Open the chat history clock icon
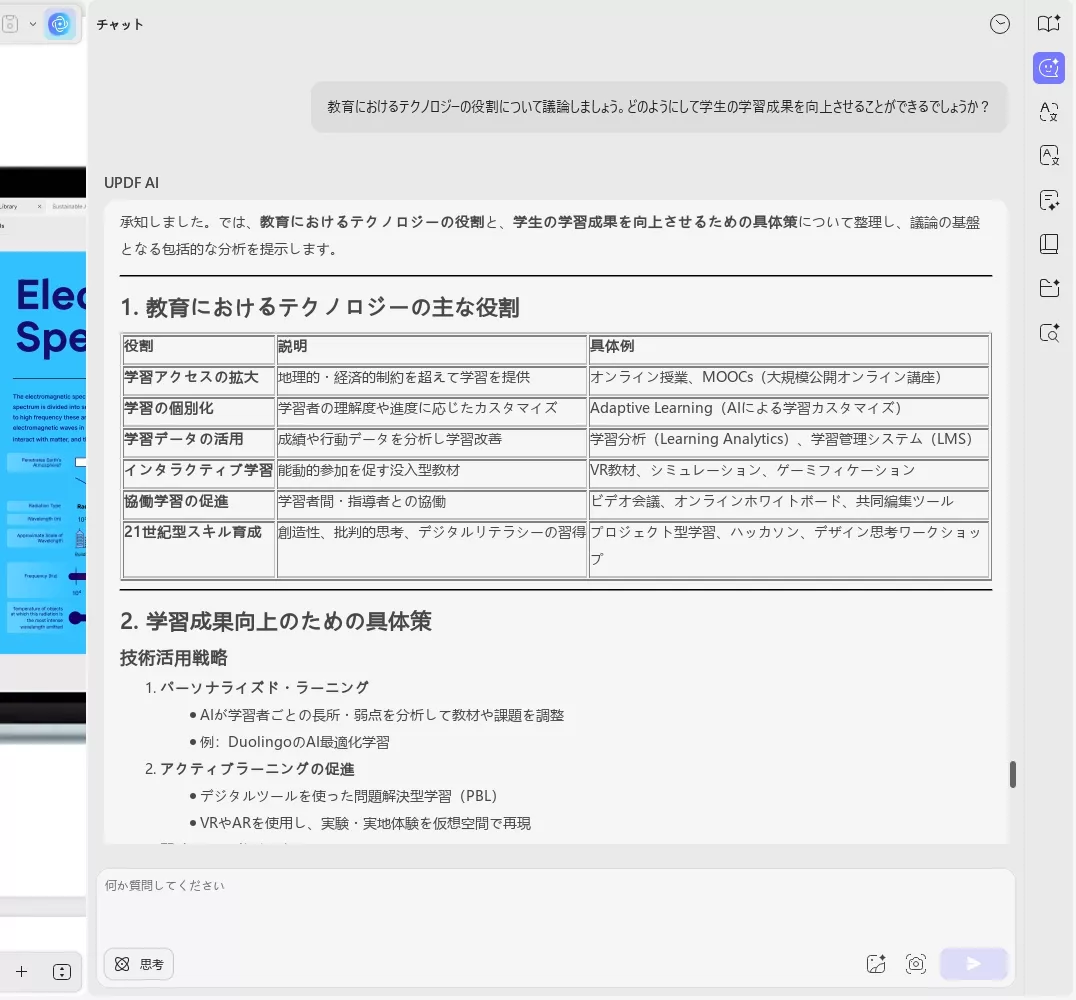1076x1000 pixels. [1000, 25]
